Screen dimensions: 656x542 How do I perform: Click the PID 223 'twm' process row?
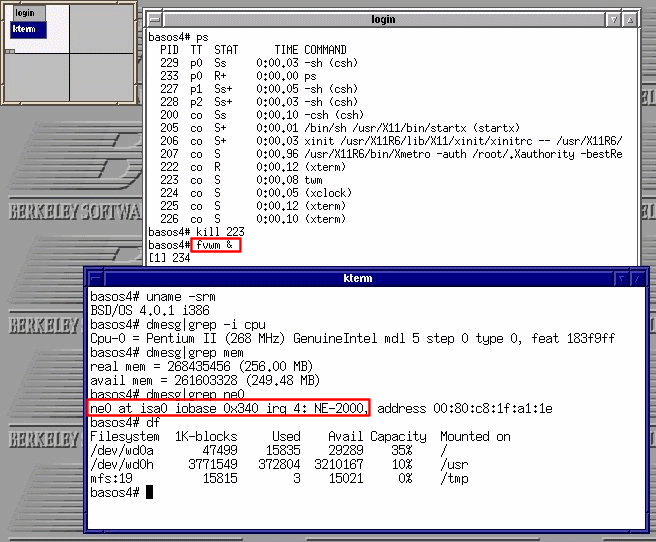[x=241, y=180]
